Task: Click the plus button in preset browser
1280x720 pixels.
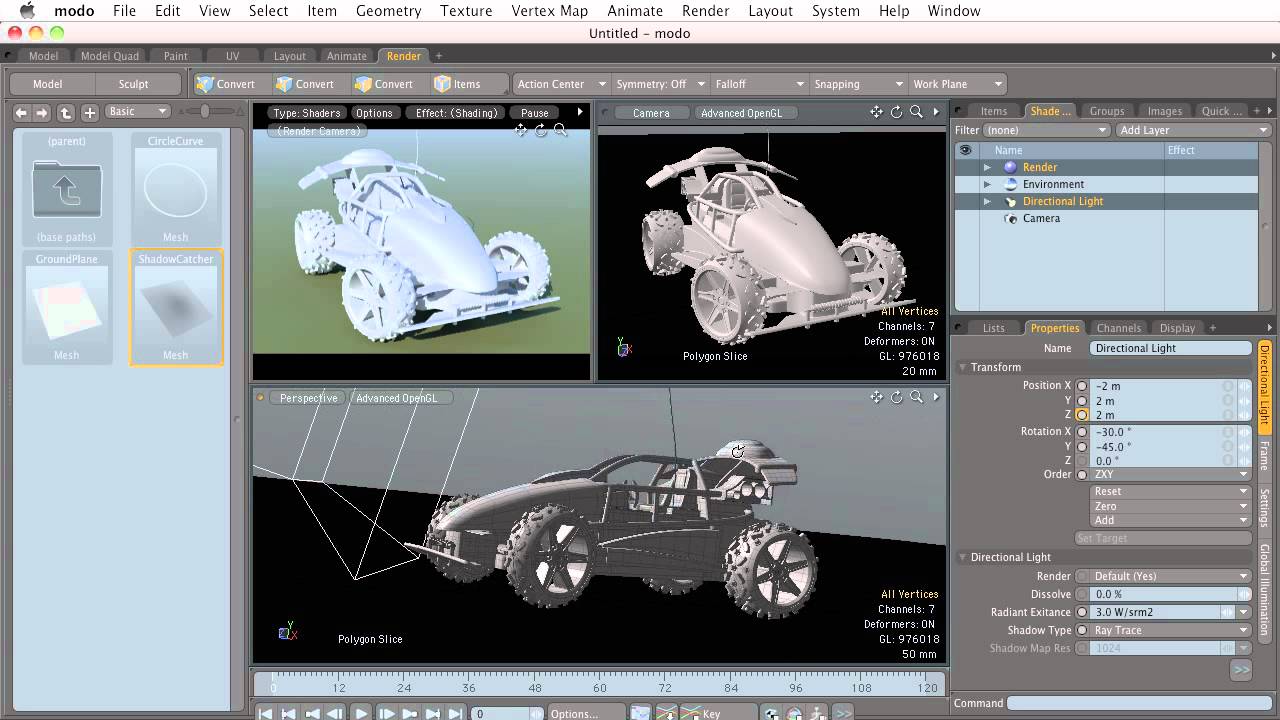Action: (x=90, y=112)
